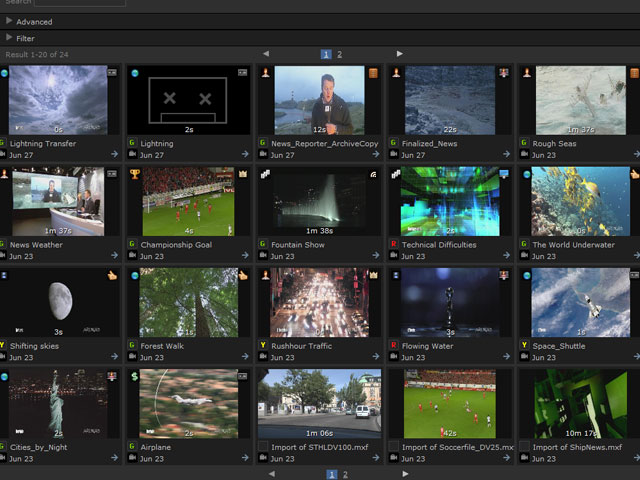The height and width of the screenshot is (480, 640).
Task: Open the Rushhour Traffic thumbnail
Action: 319,302
